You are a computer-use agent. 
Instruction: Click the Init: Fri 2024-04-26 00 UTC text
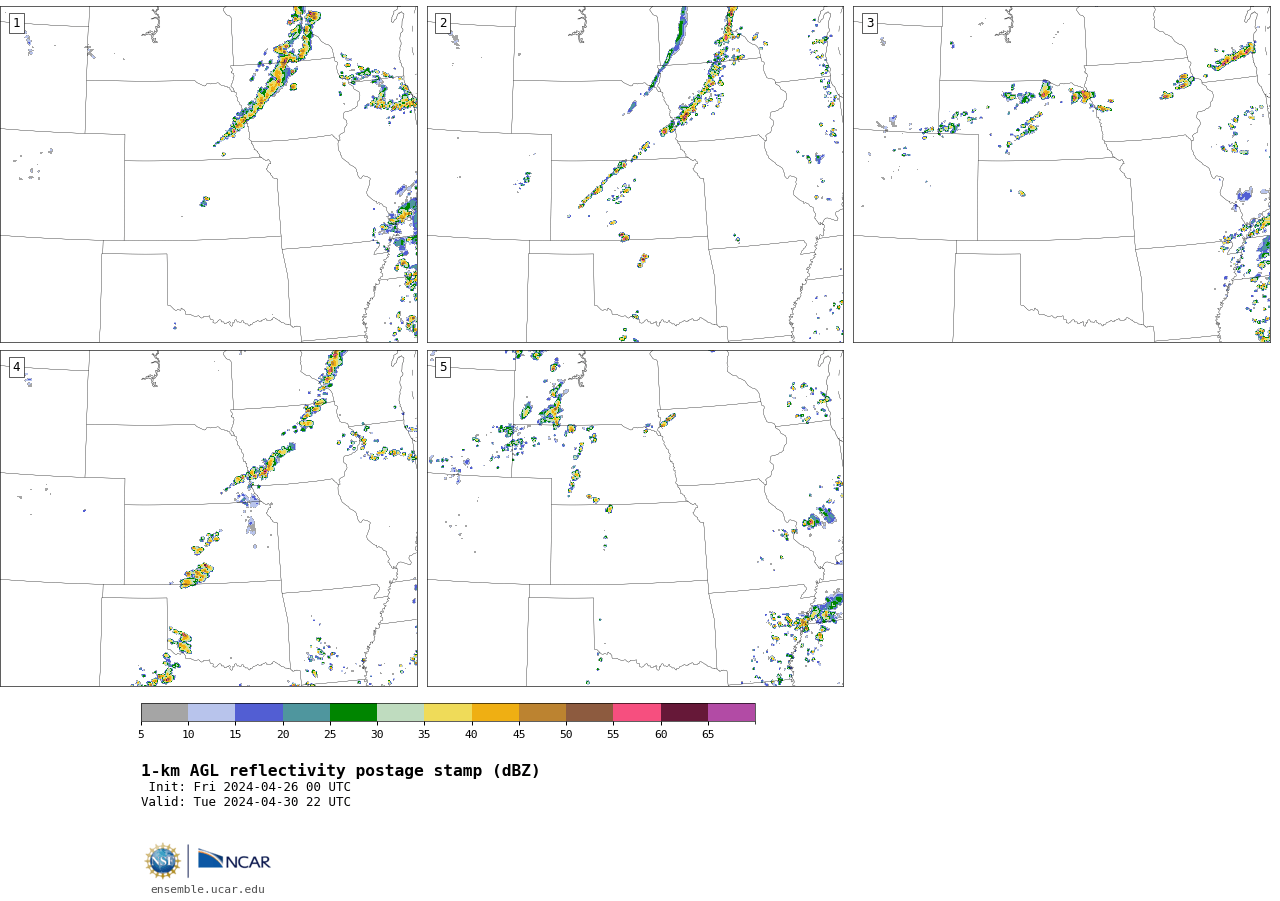[250, 787]
